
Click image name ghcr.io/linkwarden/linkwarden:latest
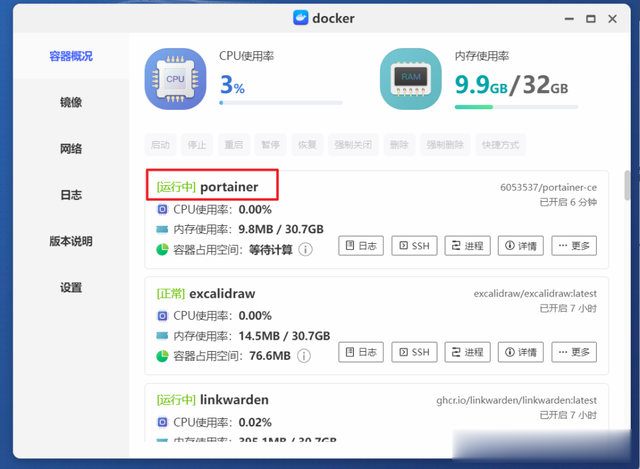[516, 400]
